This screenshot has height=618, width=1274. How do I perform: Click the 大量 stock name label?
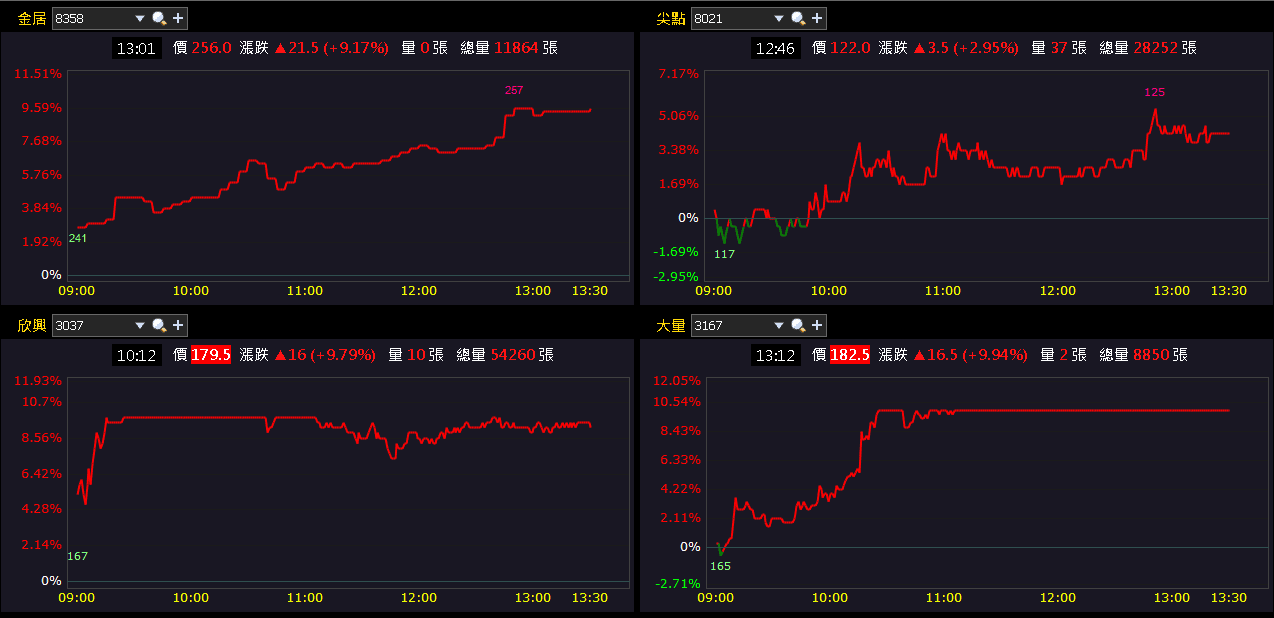671,325
